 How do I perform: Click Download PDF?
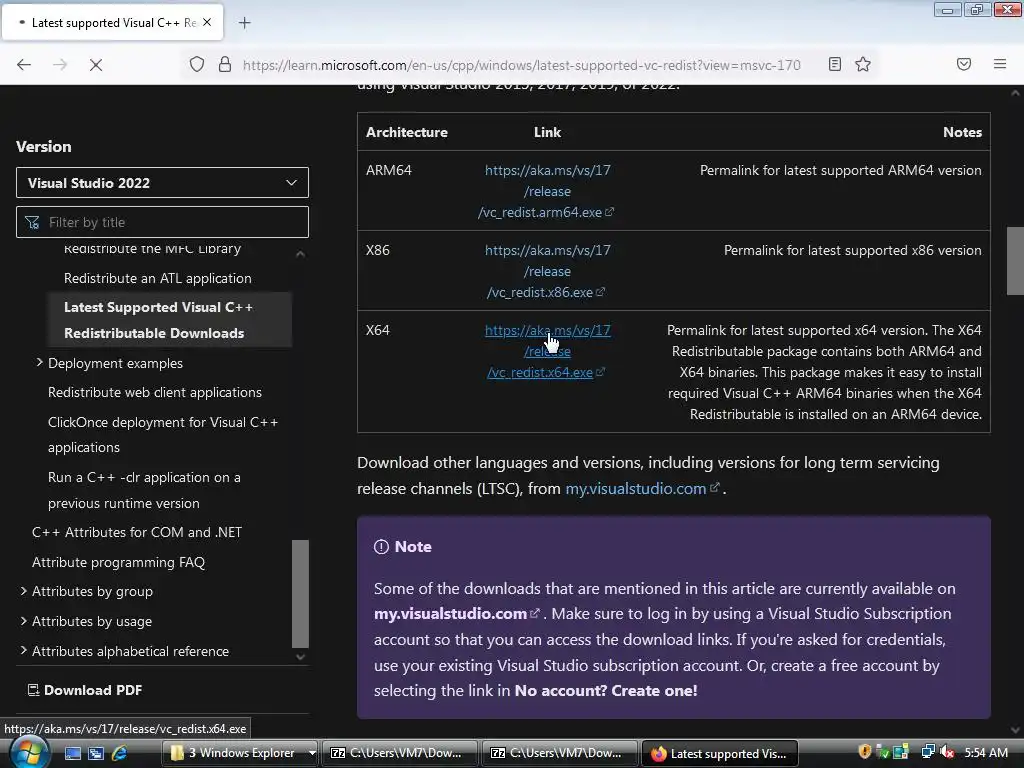pos(85,690)
